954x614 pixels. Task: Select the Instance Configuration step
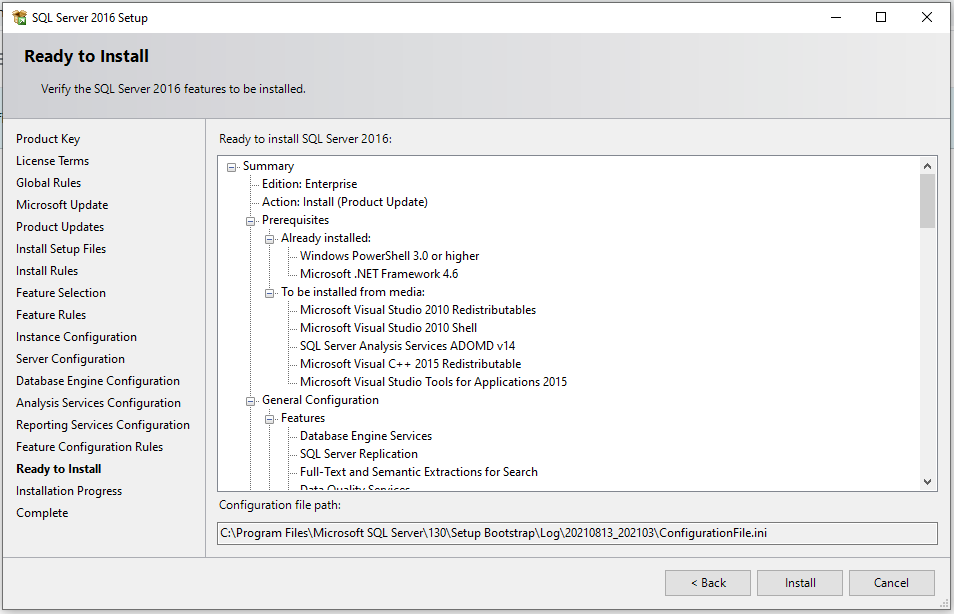77,337
